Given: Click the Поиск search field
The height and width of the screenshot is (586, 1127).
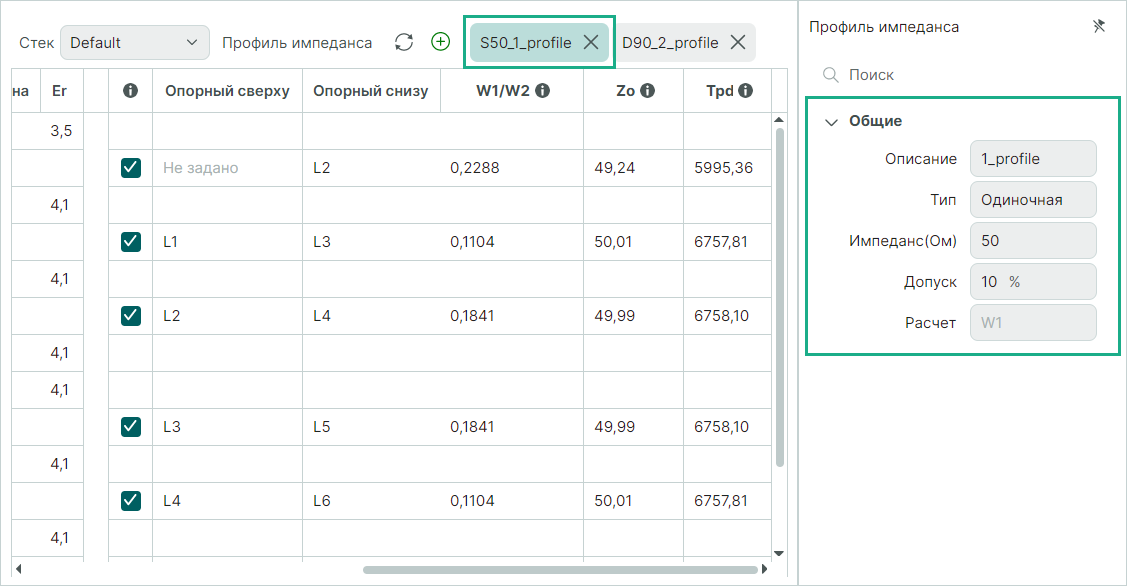Looking at the screenshot, I should 960,75.
